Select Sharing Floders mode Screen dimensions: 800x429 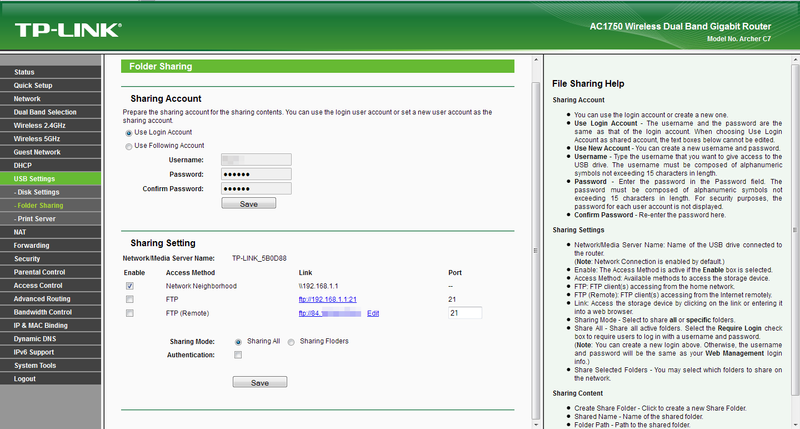coord(291,342)
